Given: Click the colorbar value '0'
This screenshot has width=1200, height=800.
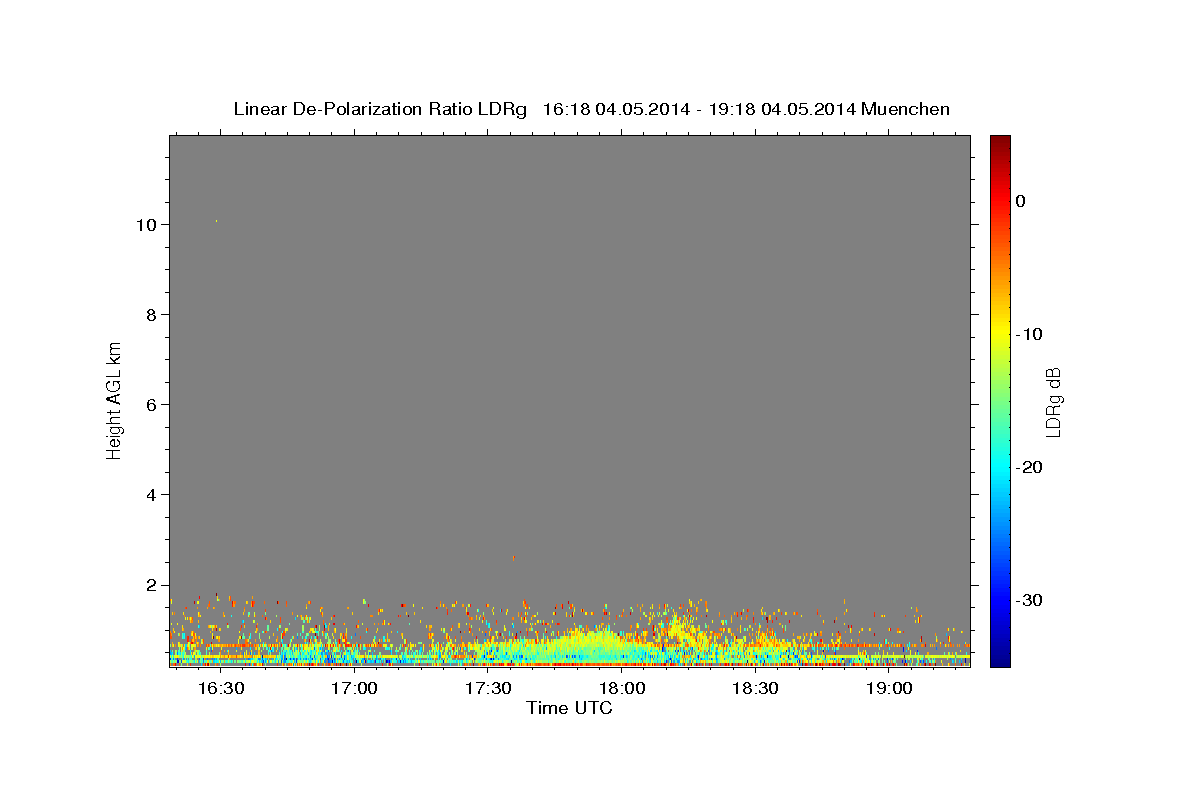Looking at the screenshot, I should click(x=1020, y=201).
